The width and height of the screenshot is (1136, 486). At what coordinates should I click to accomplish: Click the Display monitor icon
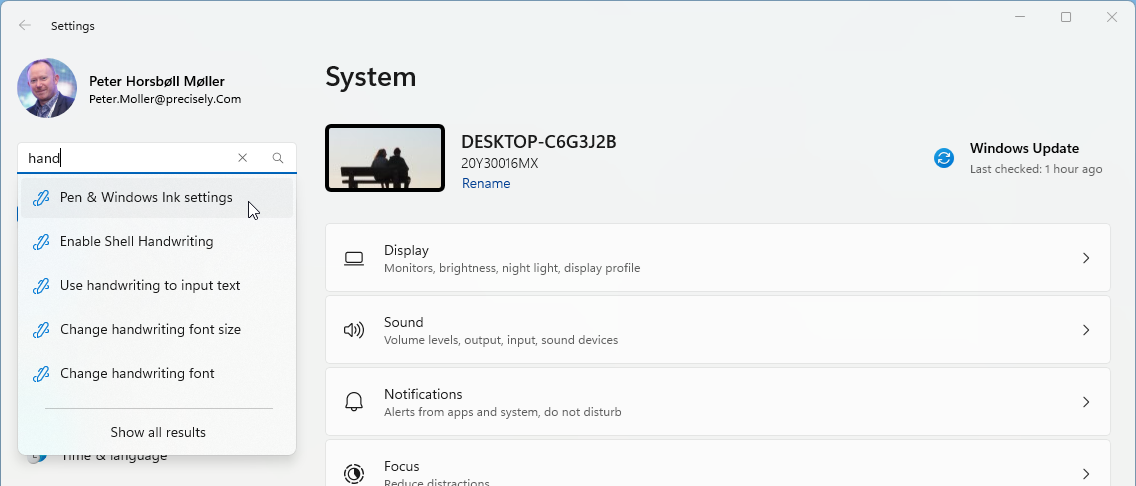click(354, 258)
